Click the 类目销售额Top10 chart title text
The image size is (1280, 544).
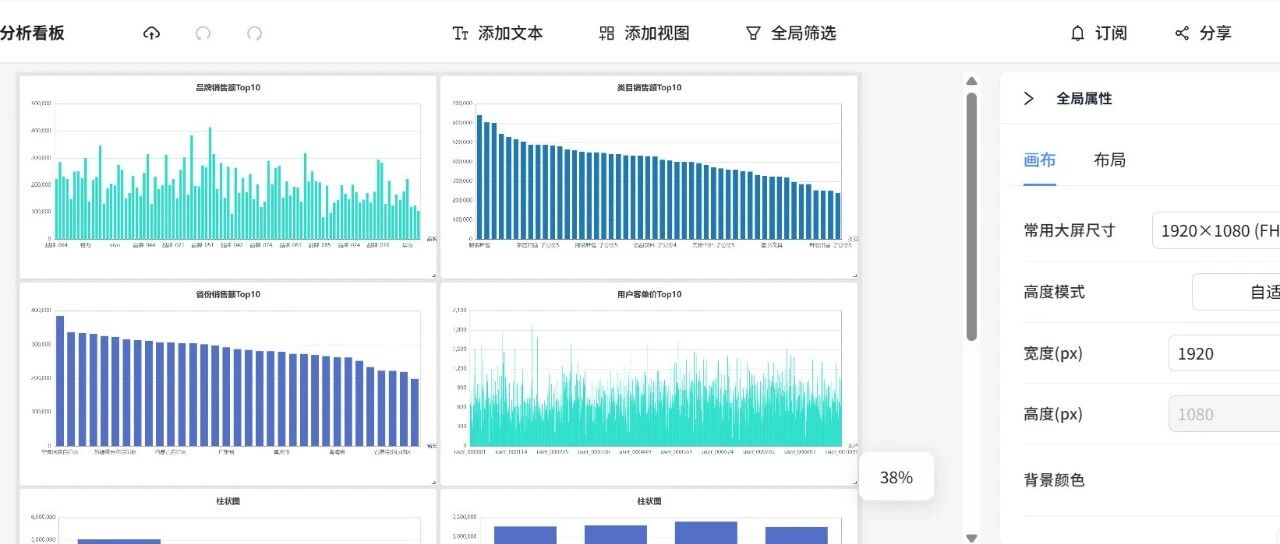click(649, 88)
